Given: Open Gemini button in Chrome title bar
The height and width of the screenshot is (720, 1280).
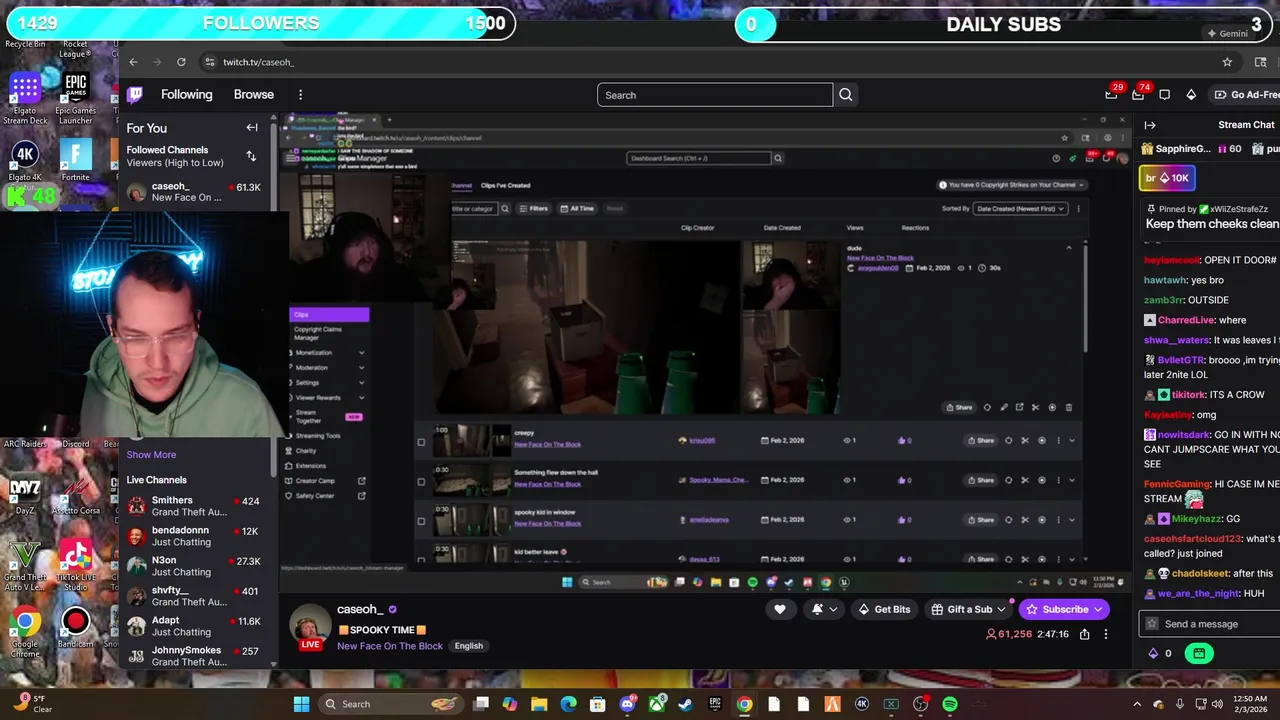Looking at the screenshot, I should tap(1227, 33).
